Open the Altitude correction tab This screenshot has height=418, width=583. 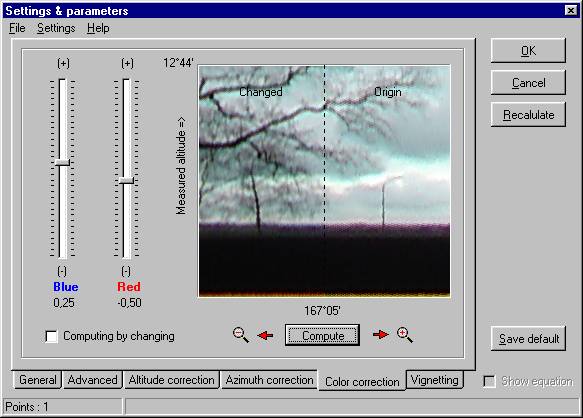(x=171, y=380)
